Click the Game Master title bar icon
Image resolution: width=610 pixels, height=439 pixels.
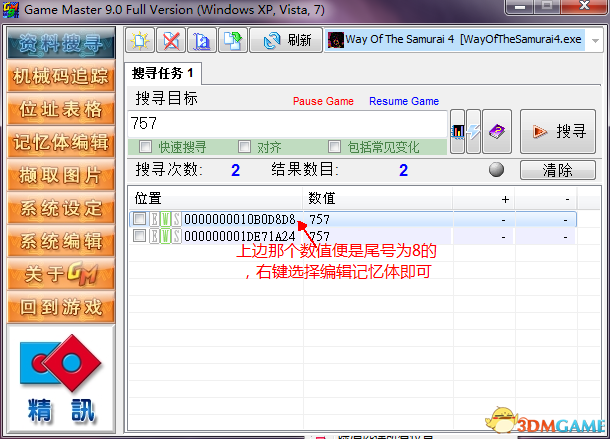pos(11,9)
